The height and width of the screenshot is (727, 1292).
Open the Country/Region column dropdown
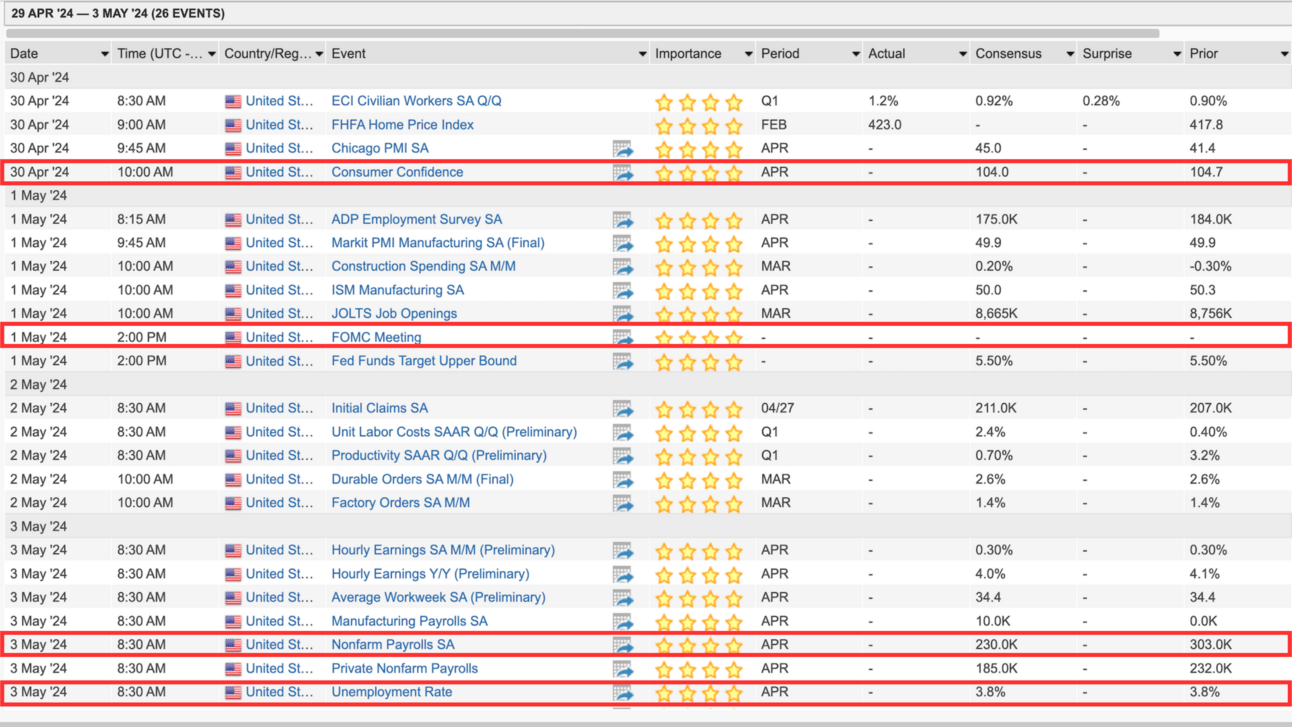tap(320, 54)
